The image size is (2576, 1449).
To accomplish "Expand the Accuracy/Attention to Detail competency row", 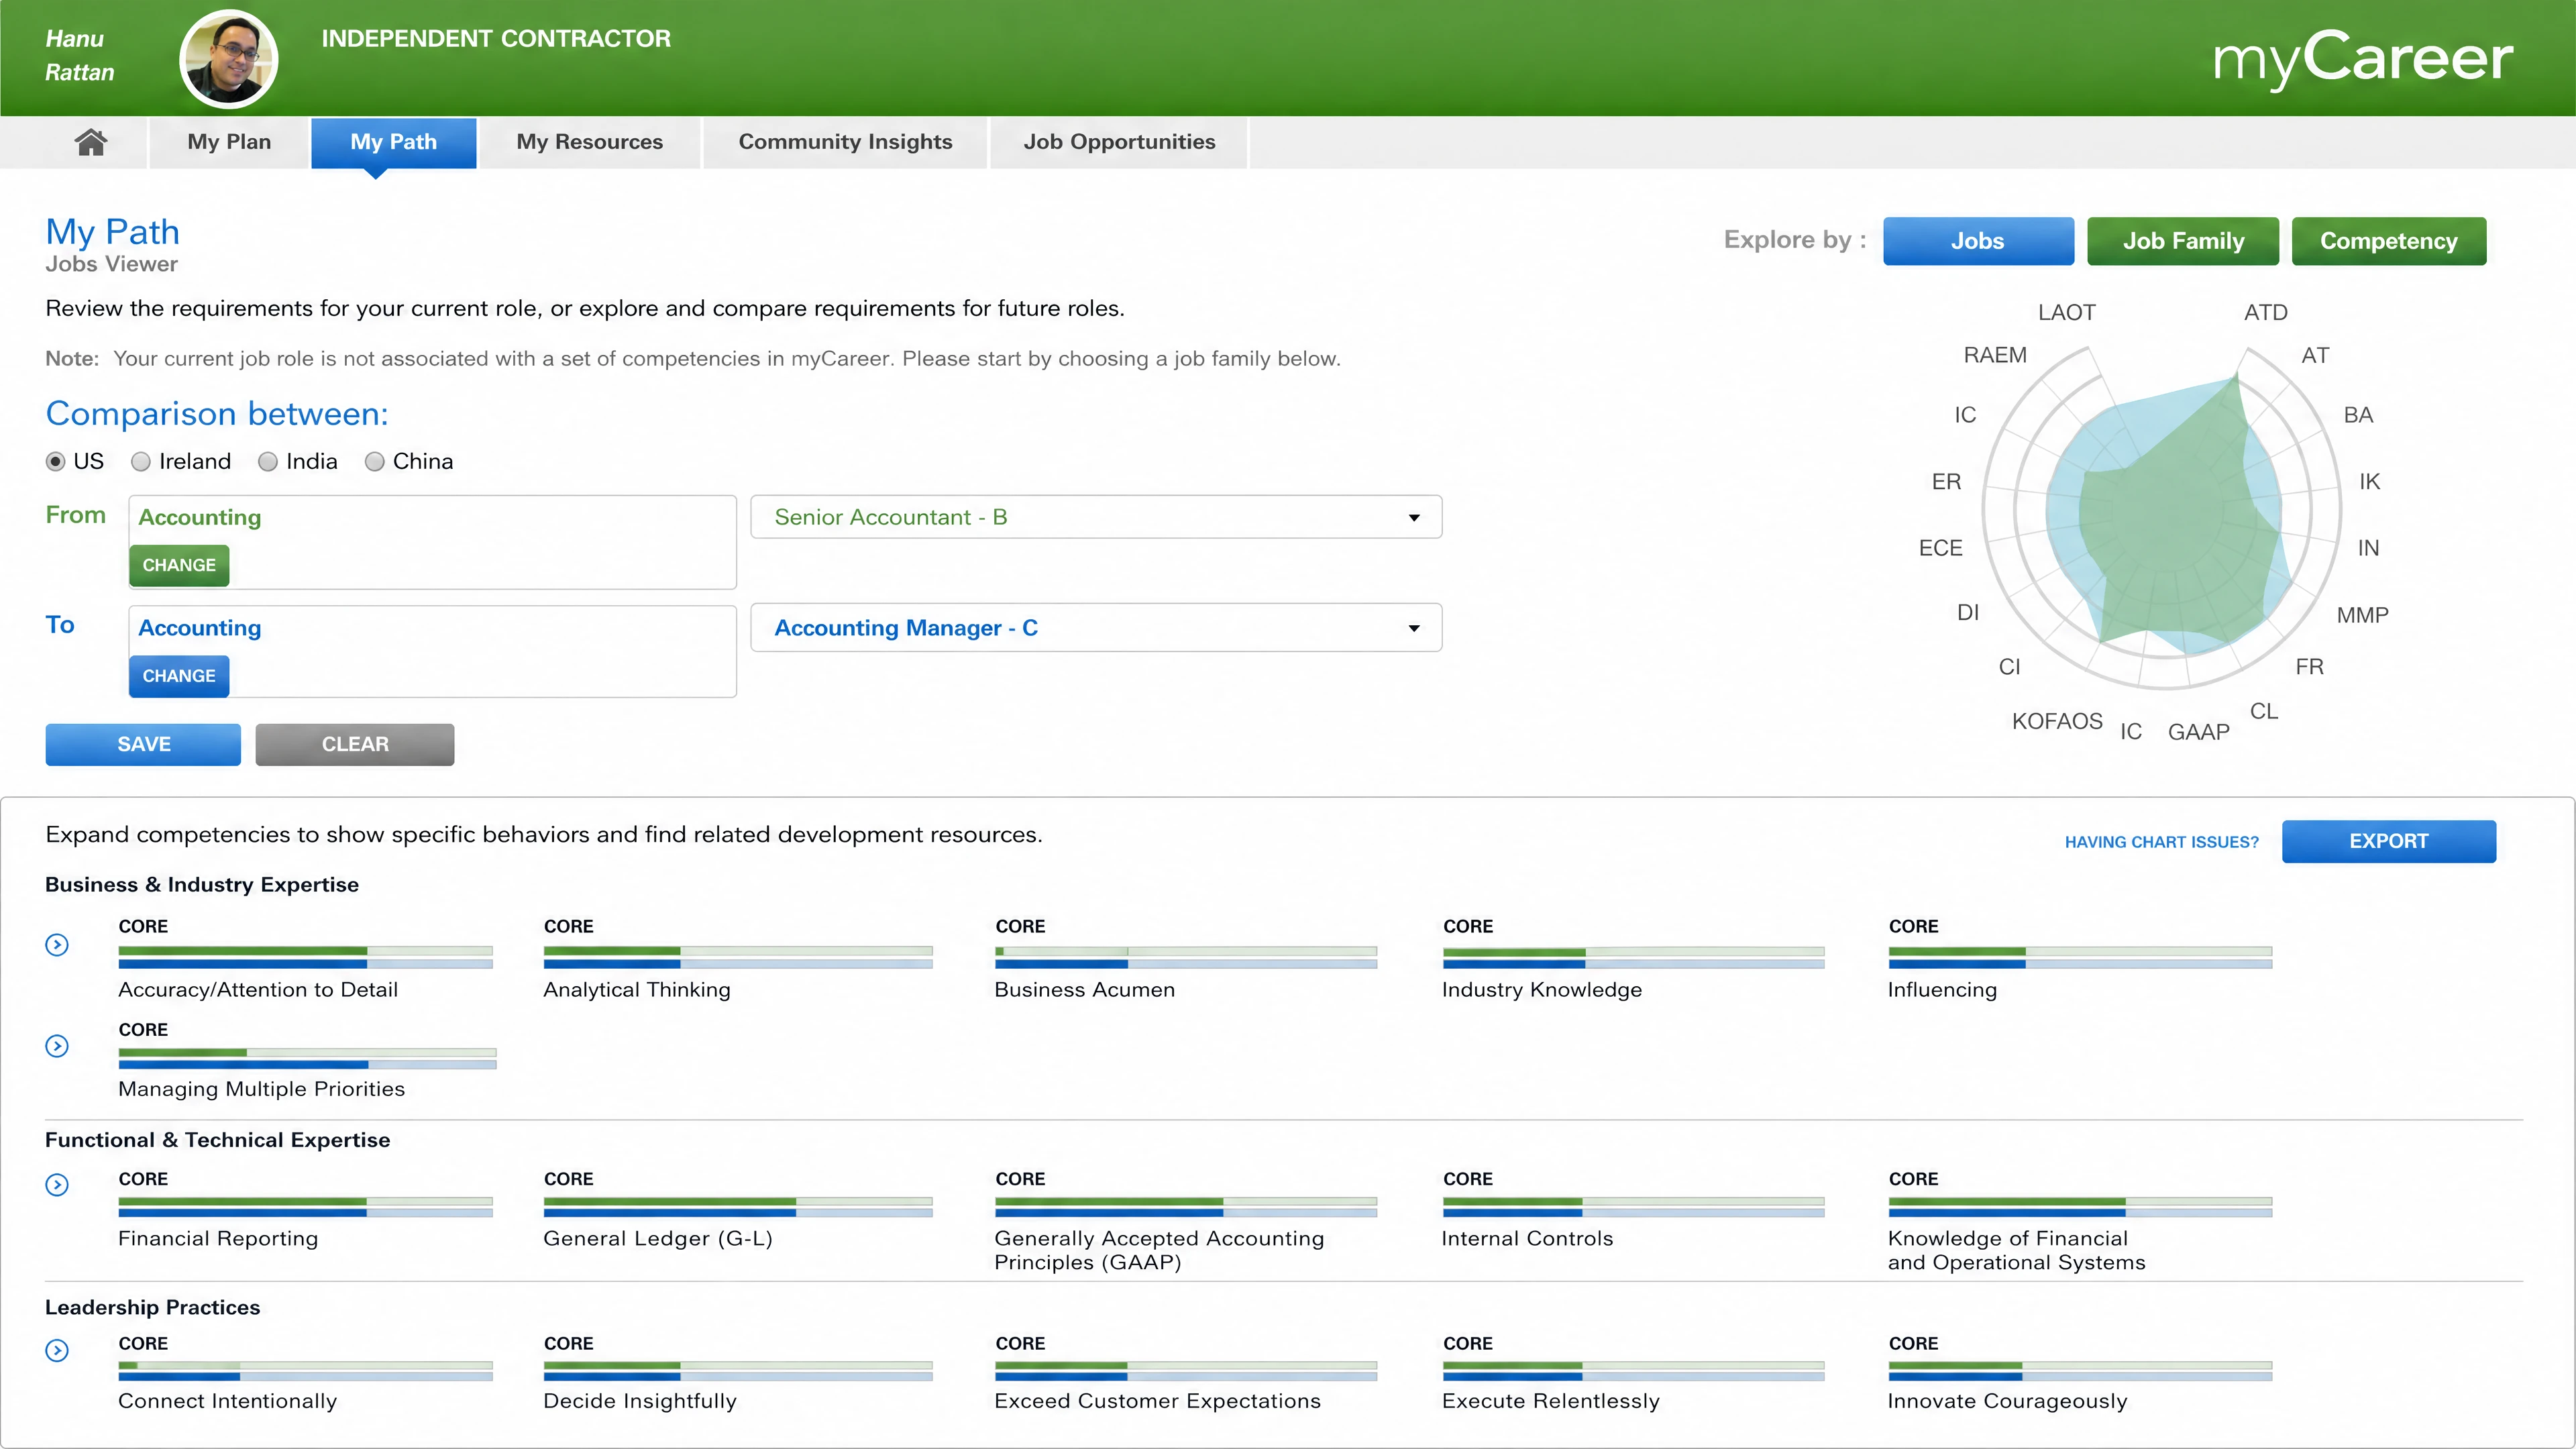I will pyautogui.click(x=57, y=945).
